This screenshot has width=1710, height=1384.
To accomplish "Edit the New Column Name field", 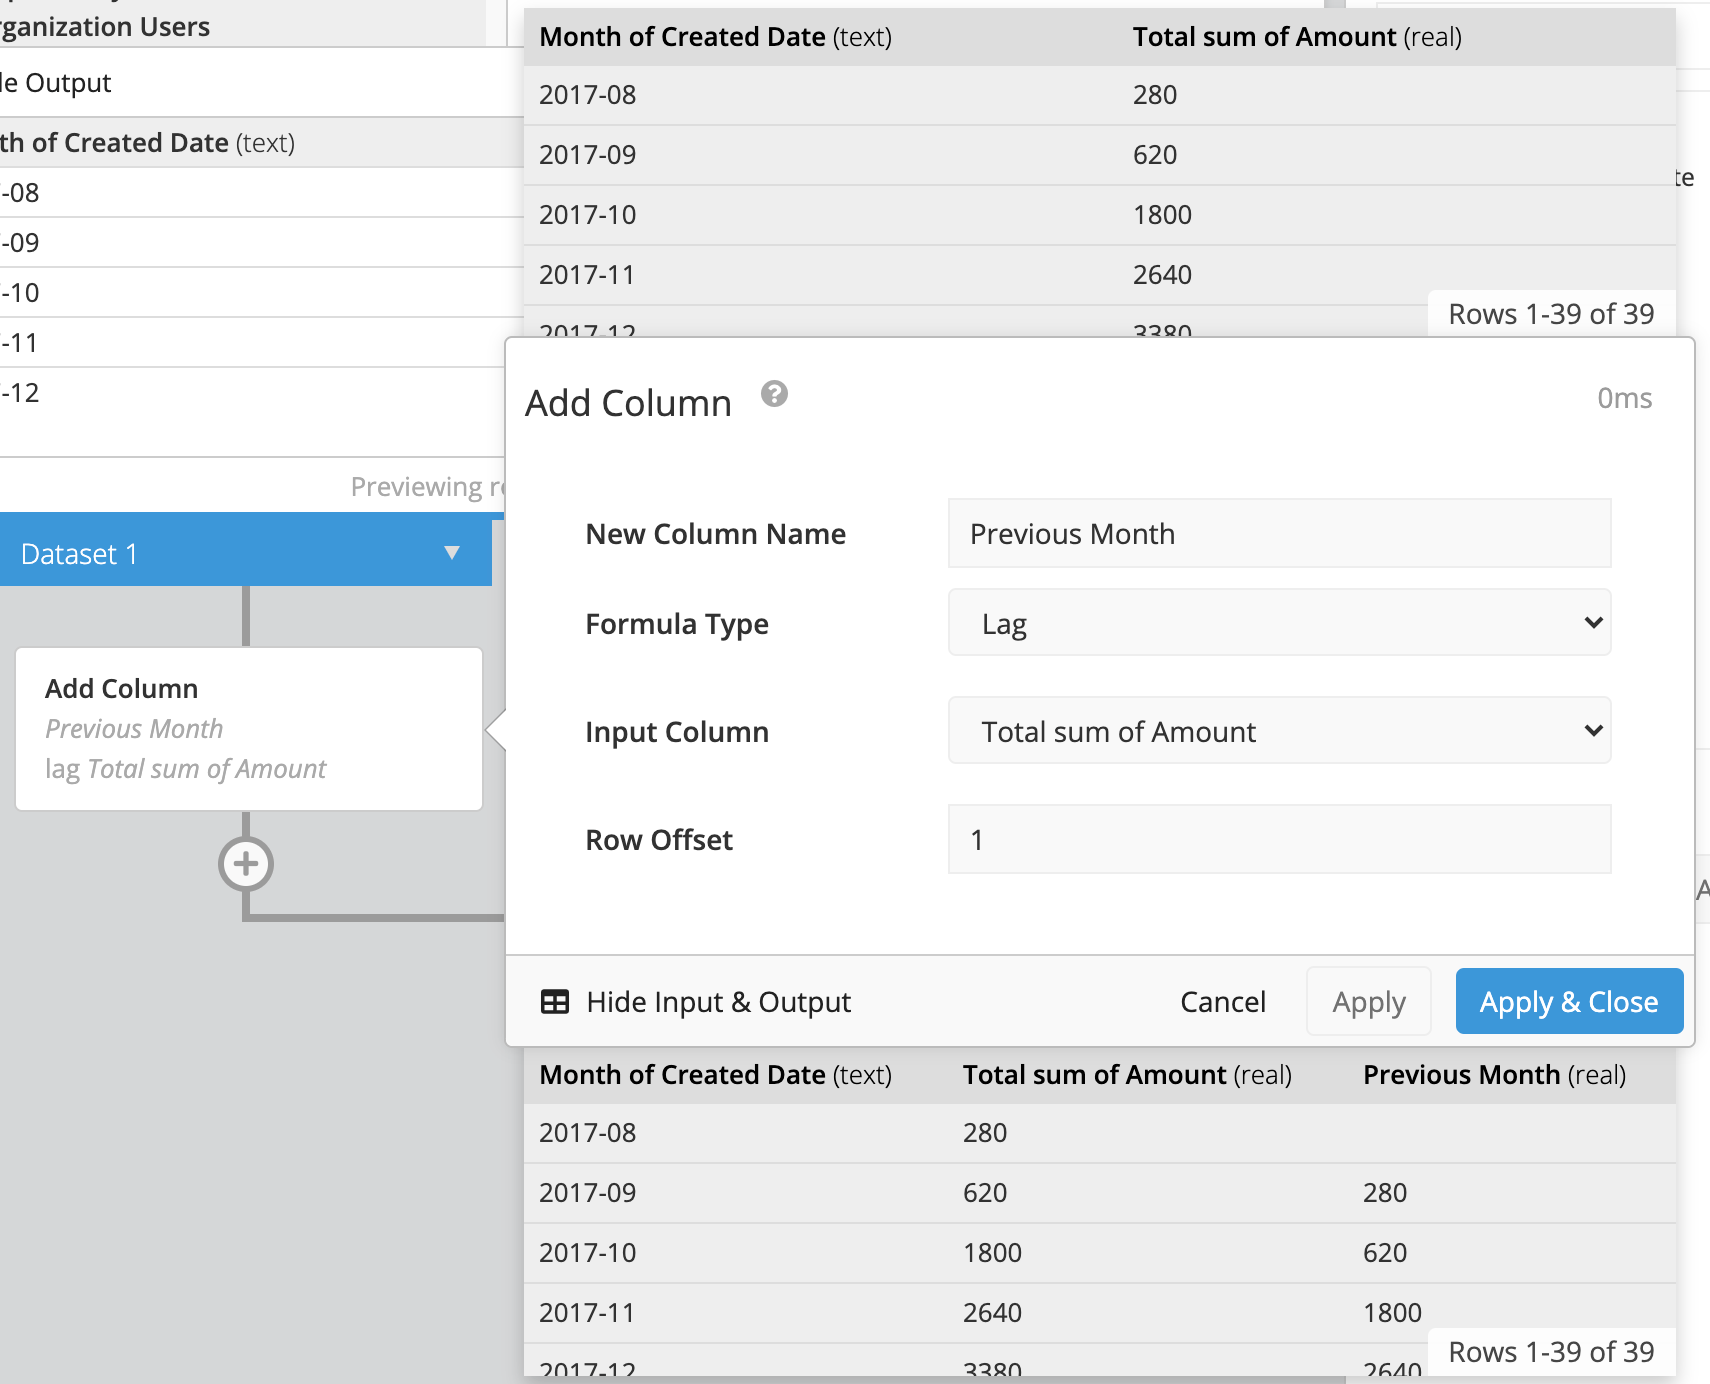I will (1279, 533).
